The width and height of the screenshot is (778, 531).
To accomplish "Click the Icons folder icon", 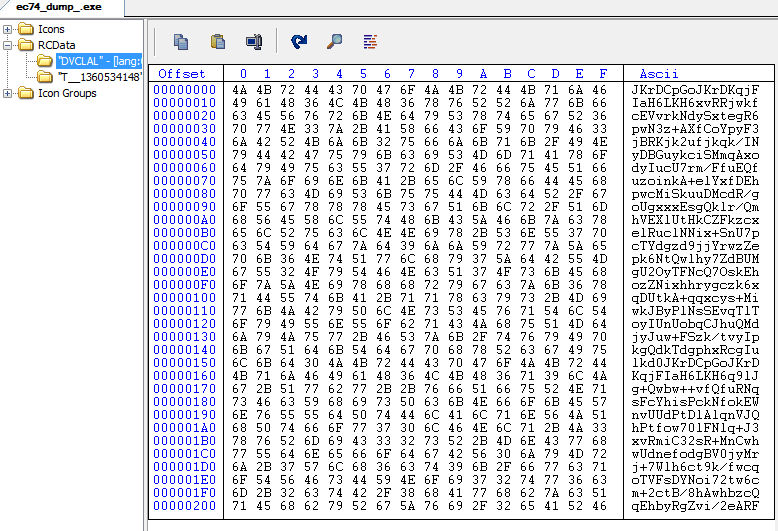I will [x=25, y=30].
